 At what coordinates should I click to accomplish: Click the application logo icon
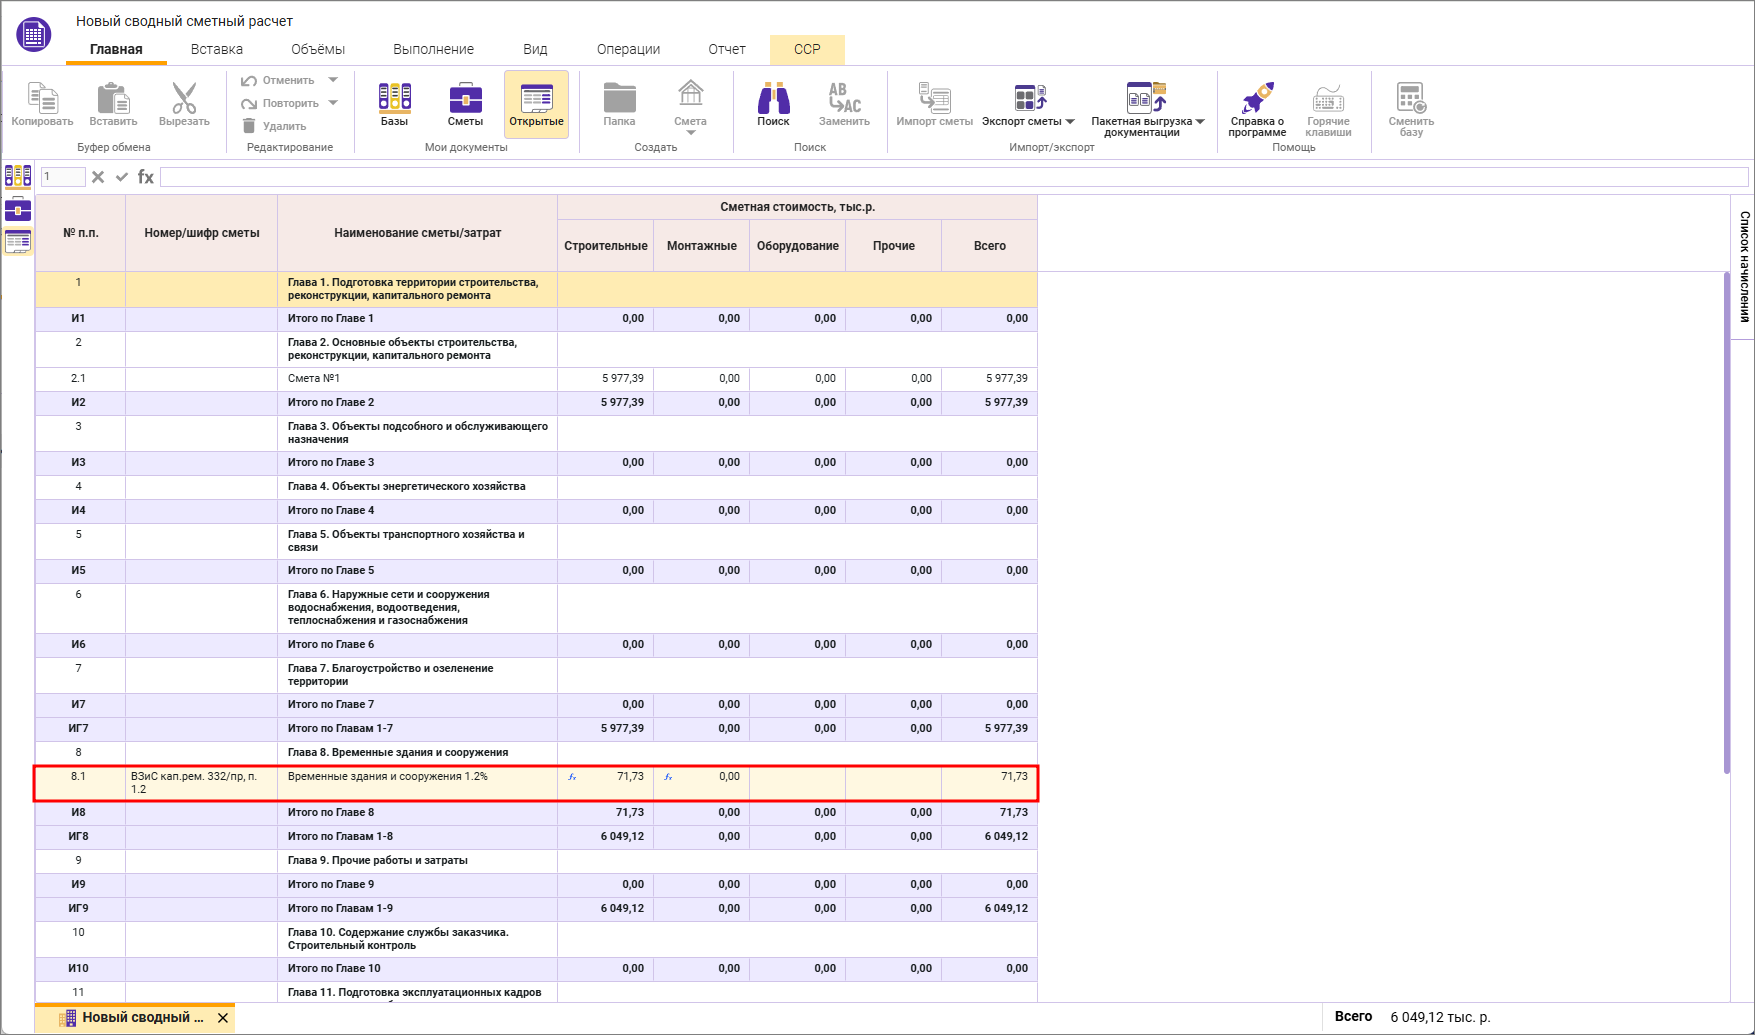(x=33, y=35)
